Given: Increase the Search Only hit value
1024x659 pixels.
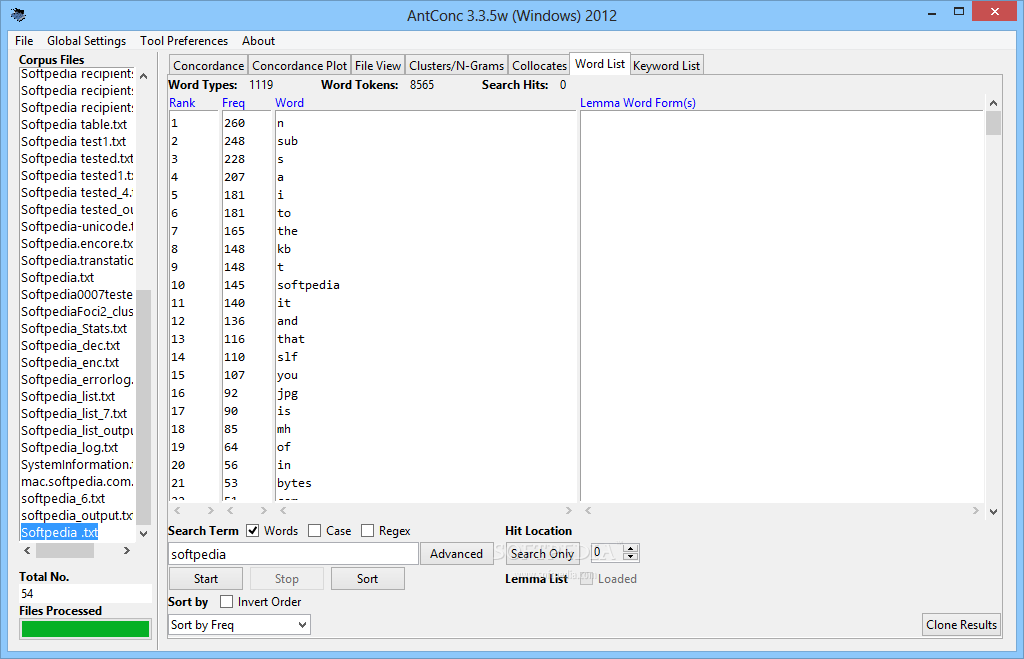Looking at the screenshot, I should click(630, 549).
